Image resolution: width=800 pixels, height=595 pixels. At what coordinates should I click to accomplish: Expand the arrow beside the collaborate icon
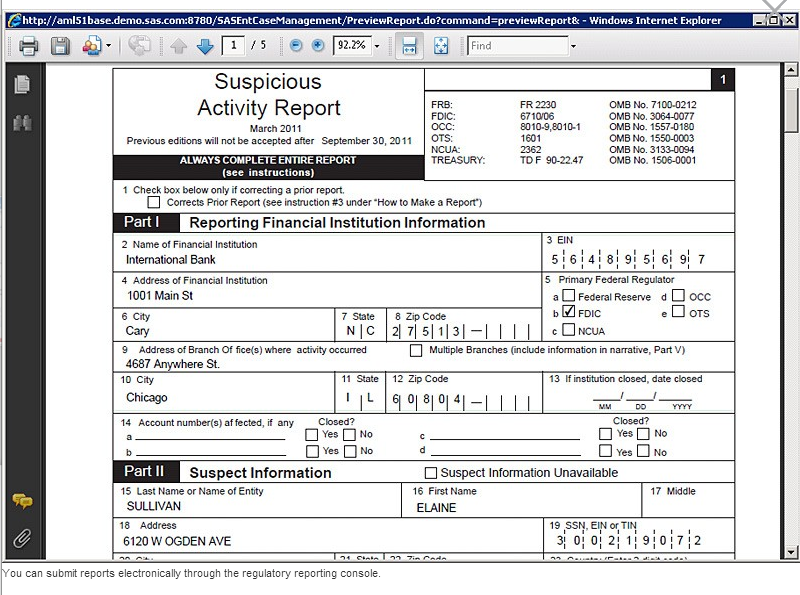point(108,46)
